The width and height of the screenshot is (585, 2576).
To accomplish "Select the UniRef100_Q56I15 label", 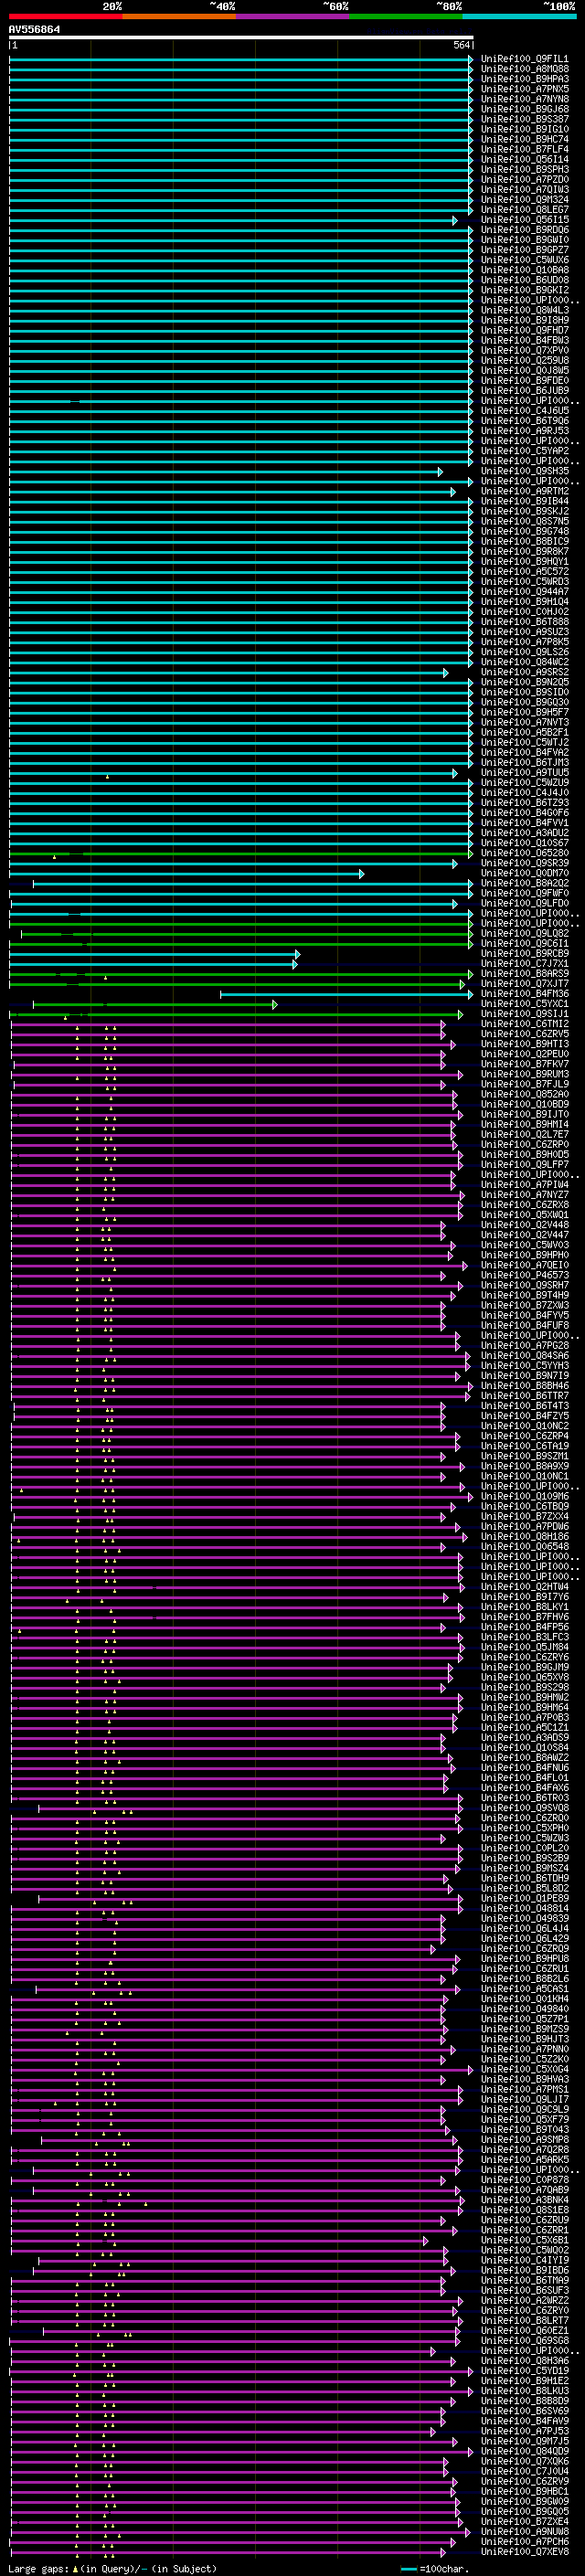I will (x=525, y=220).
